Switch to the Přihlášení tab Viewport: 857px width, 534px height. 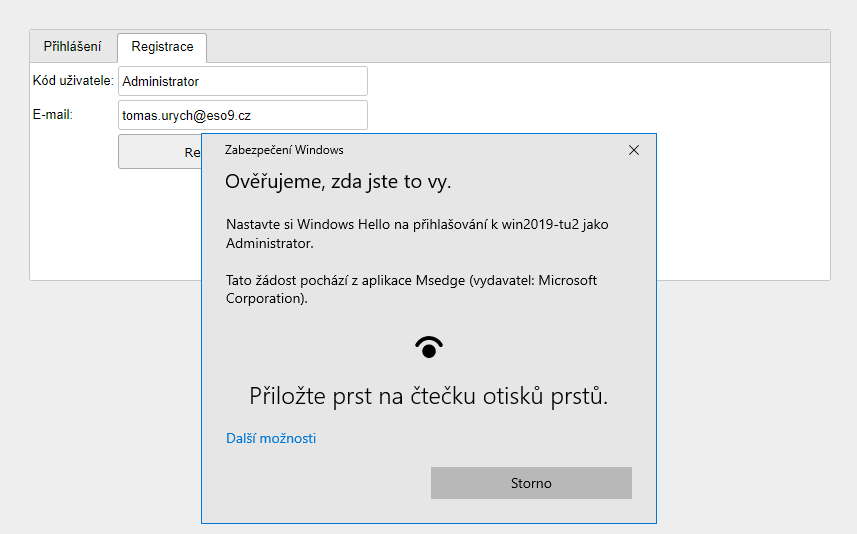click(72, 46)
